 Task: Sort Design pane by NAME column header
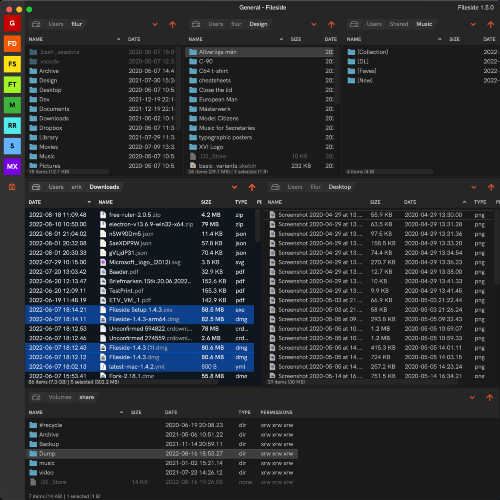(x=195, y=39)
